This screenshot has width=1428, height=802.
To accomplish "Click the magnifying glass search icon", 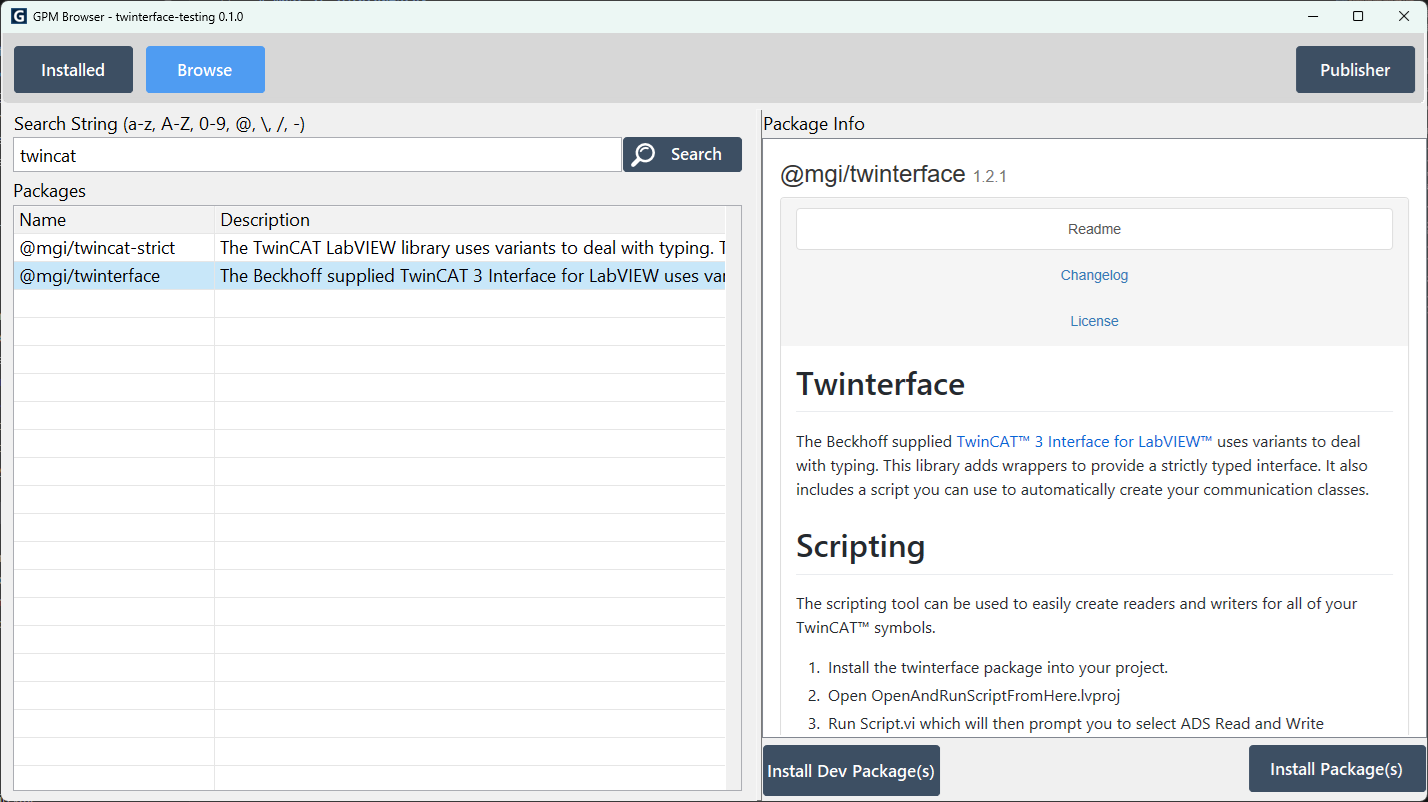I will [644, 154].
